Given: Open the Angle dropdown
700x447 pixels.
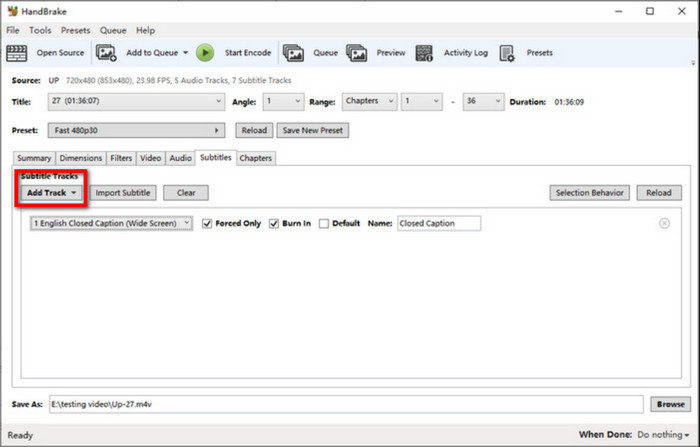Looking at the screenshot, I should coord(283,101).
